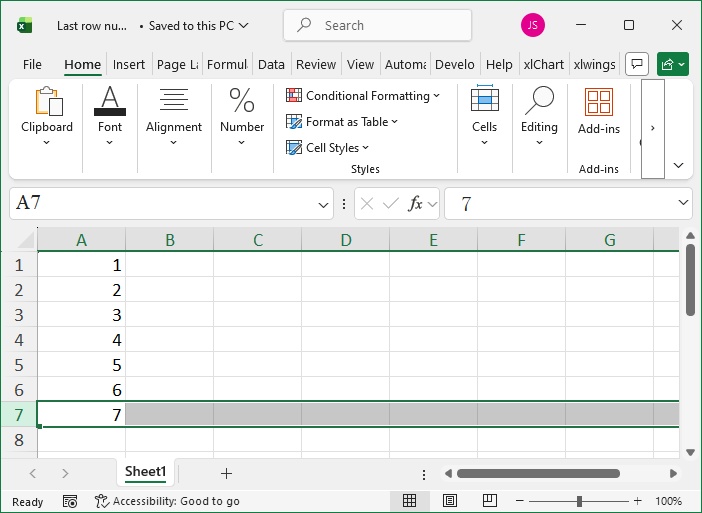Image resolution: width=702 pixels, height=513 pixels.
Task: Select cell A4 containing 4
Action: (x=81, y=340)
